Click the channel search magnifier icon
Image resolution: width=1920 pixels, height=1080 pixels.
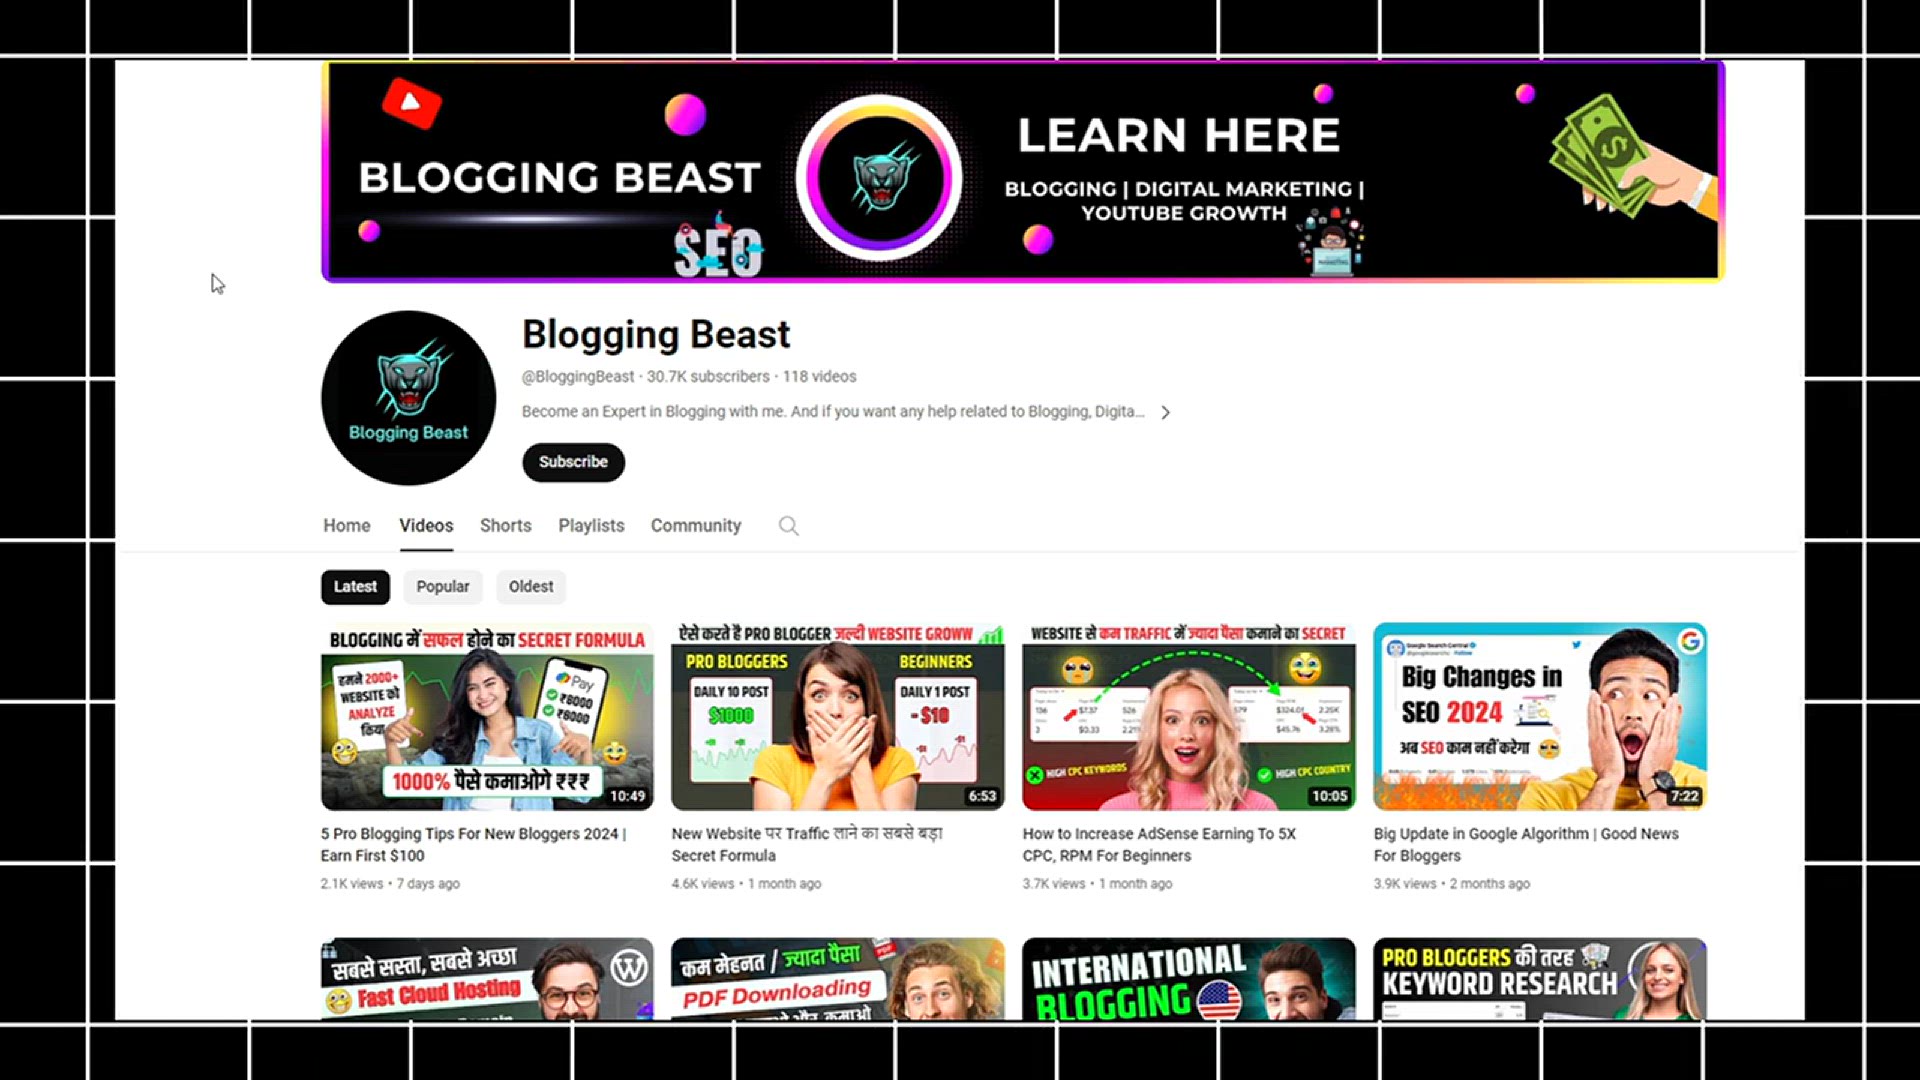(789, 526)
